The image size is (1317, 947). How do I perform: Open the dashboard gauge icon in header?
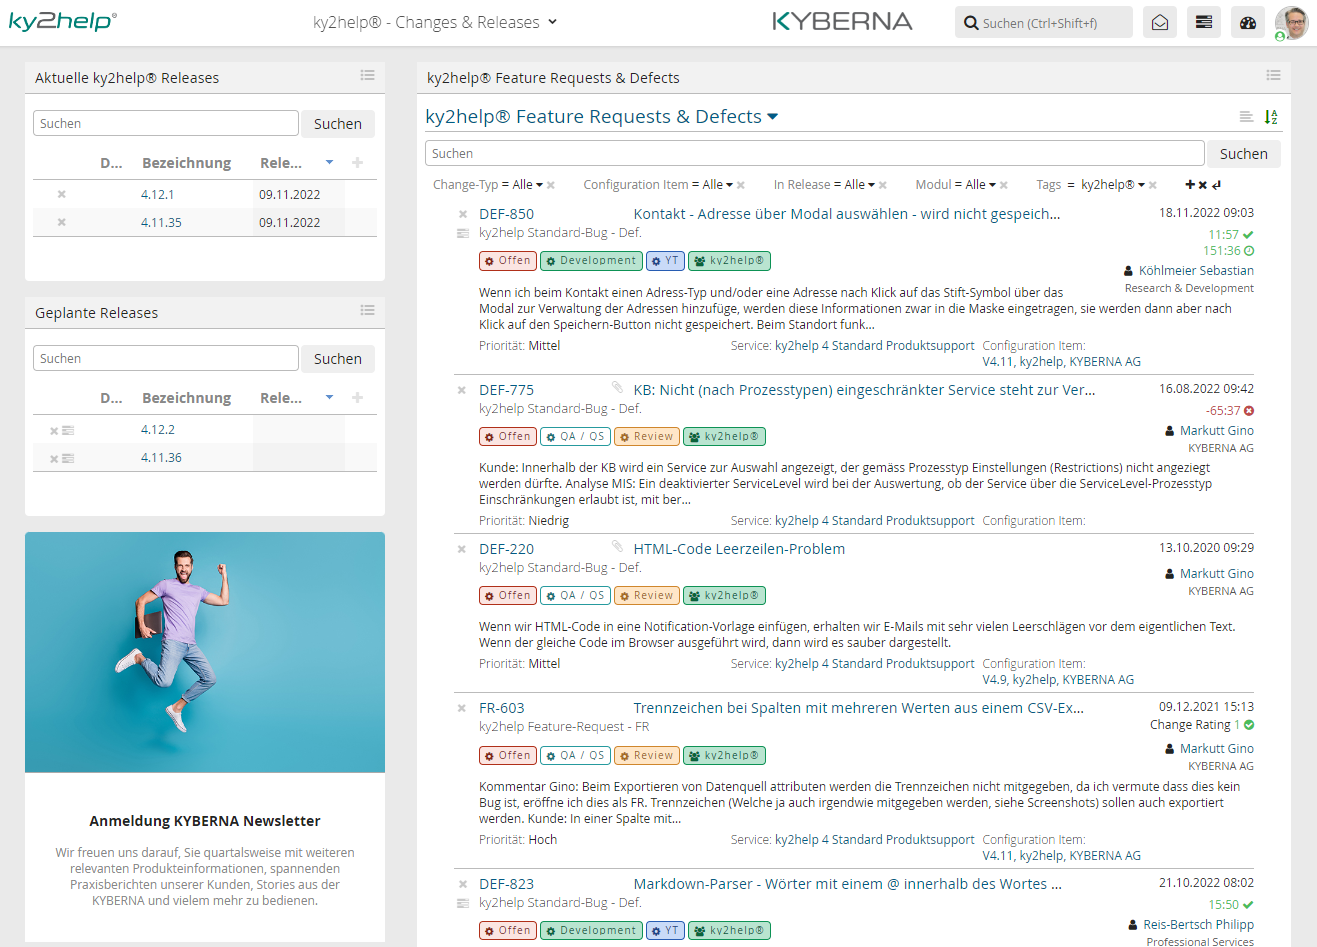point(1248,22)
